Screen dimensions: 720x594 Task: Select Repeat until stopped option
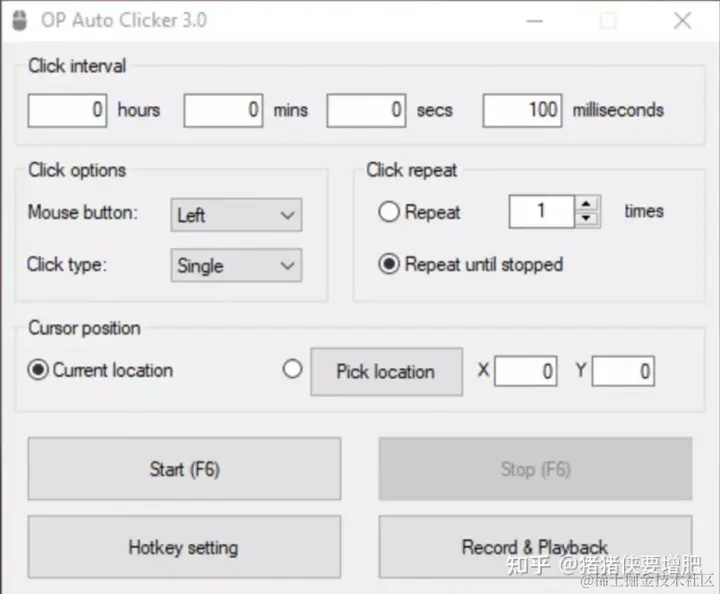(389, 264)
